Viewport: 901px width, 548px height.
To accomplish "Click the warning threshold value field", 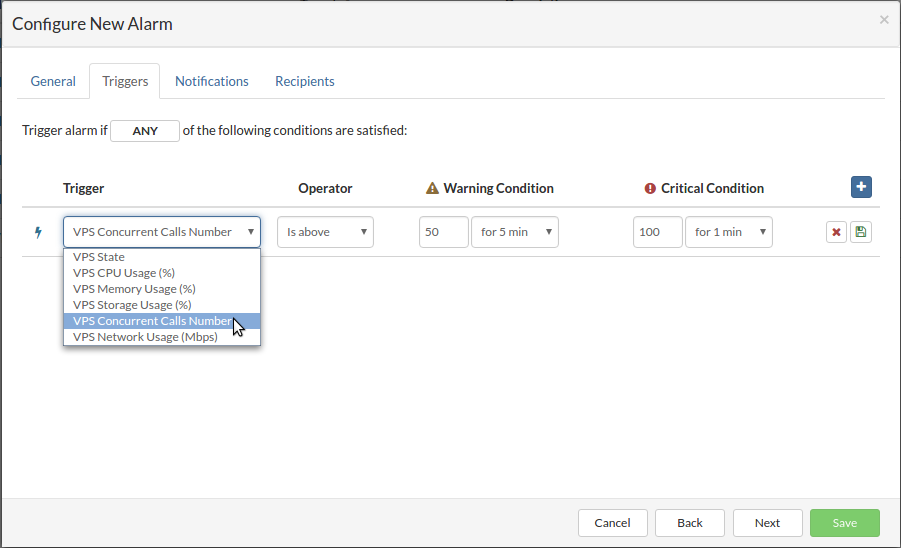I will click(444, 232).
